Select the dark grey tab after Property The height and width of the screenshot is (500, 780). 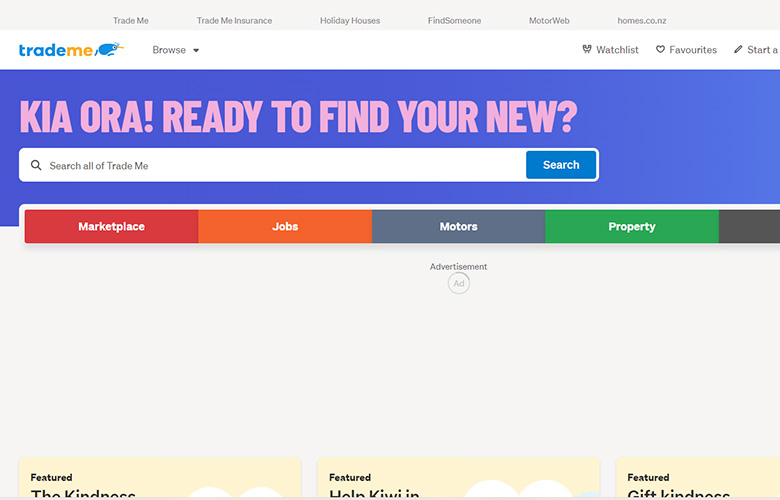point(749,226)
